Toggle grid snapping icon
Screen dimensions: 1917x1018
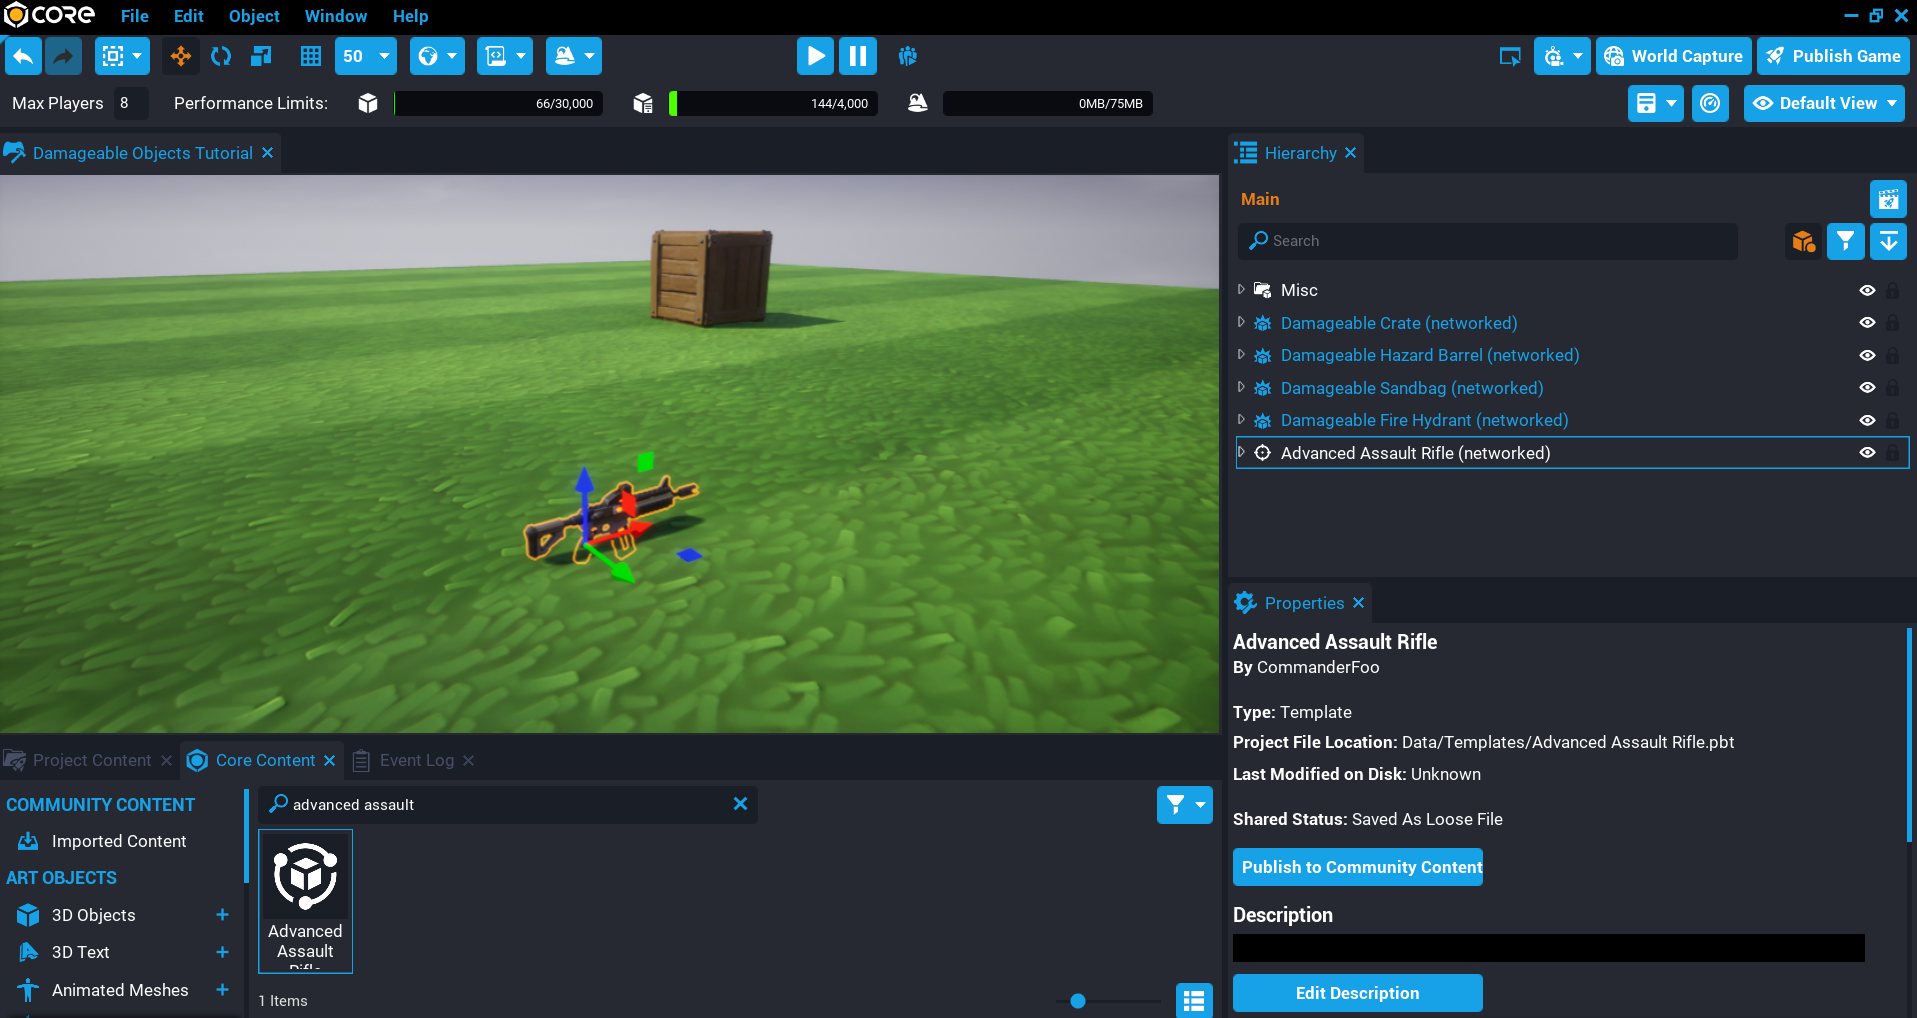tap(311, 56)
